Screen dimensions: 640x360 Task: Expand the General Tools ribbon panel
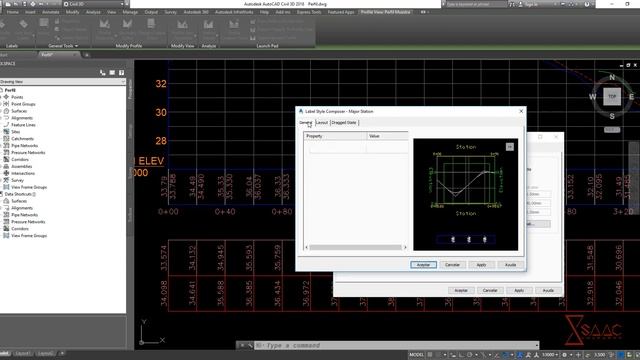(x=63, y=46)
